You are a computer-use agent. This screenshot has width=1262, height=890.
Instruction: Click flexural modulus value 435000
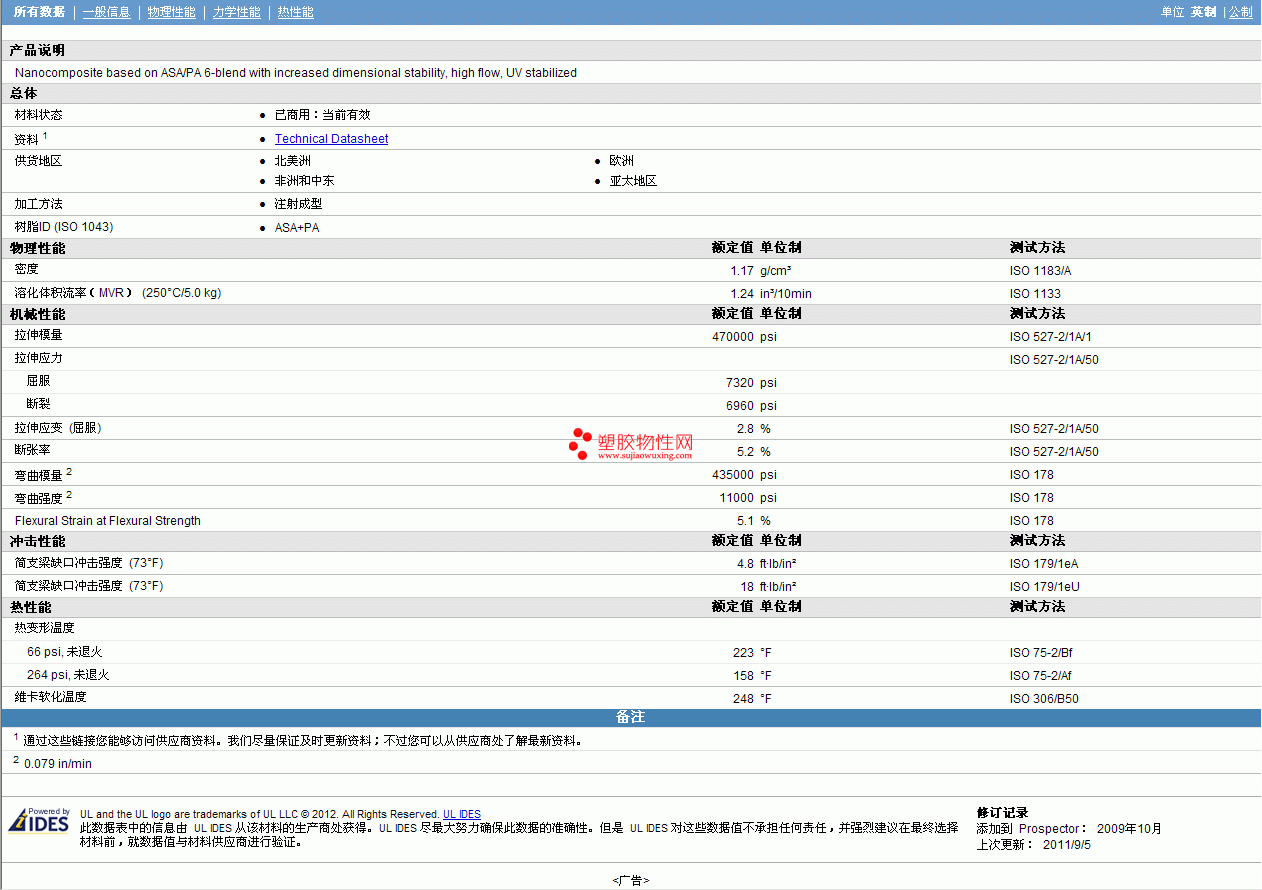coord(733,475)
